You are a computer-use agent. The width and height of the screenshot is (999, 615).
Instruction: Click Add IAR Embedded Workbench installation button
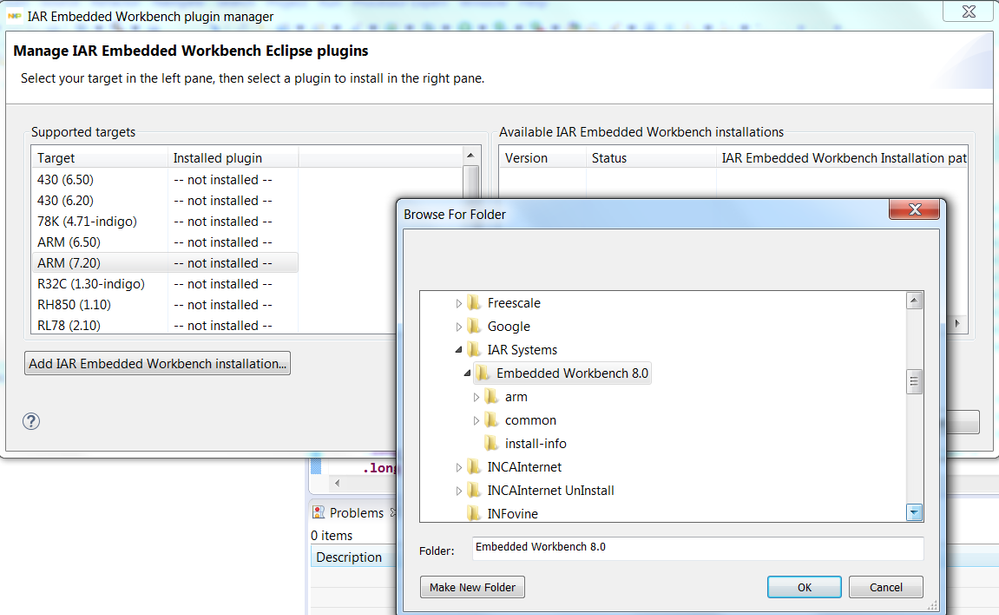157,363
